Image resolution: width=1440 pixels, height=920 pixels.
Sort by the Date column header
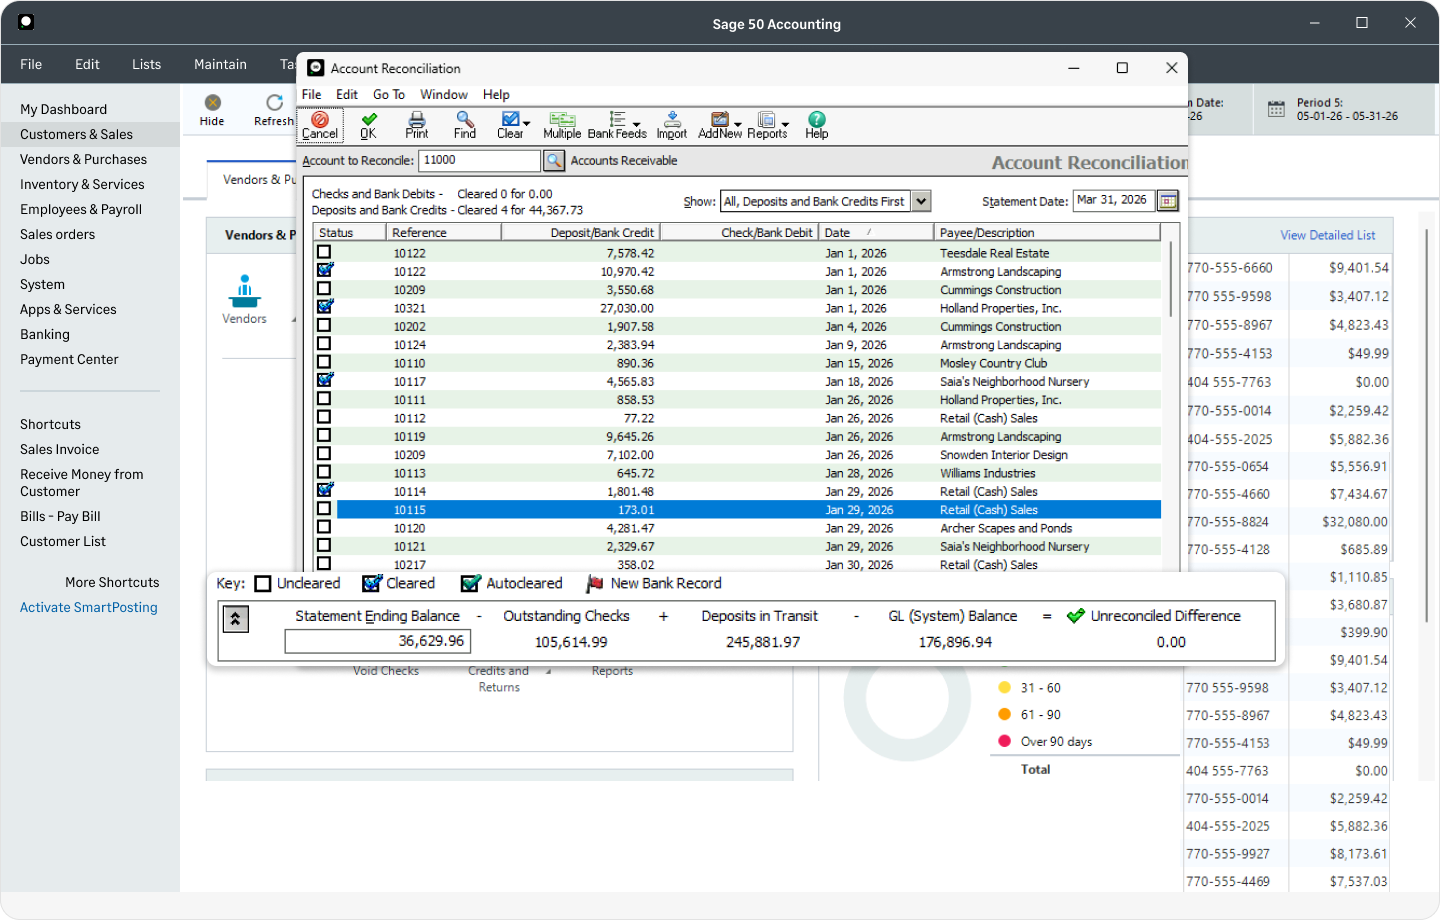point(877,232)
